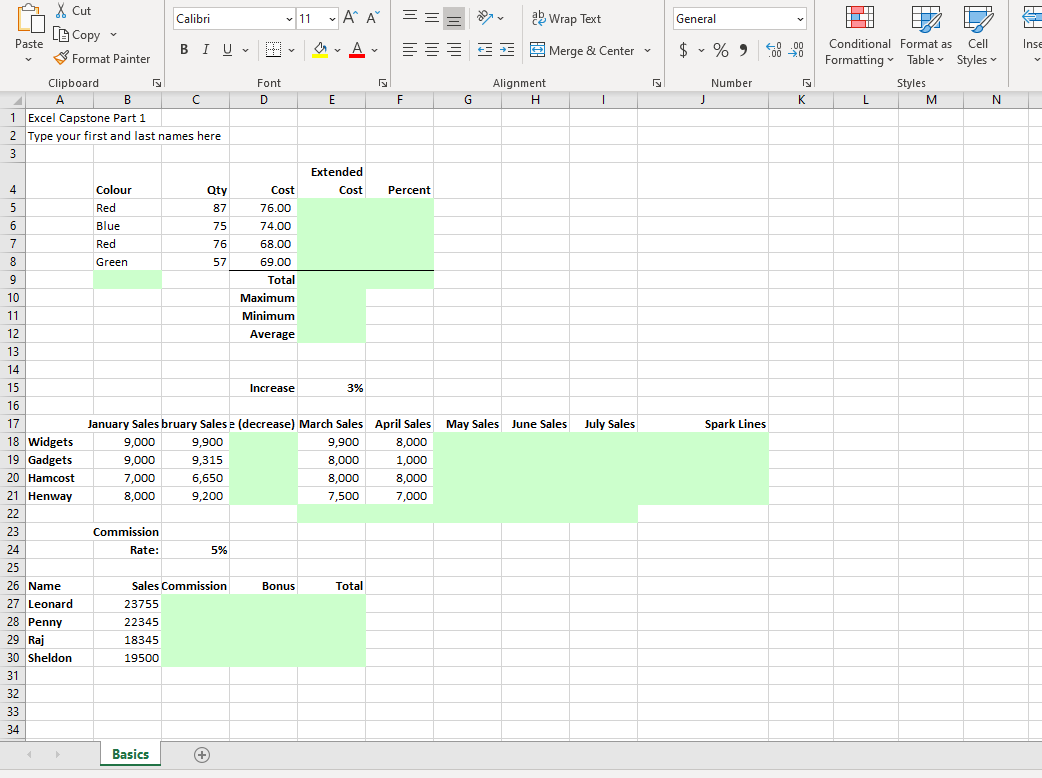Select the 'Maximum' label cell
Screen dimensions: 1042x778
(x=264, y=298)
